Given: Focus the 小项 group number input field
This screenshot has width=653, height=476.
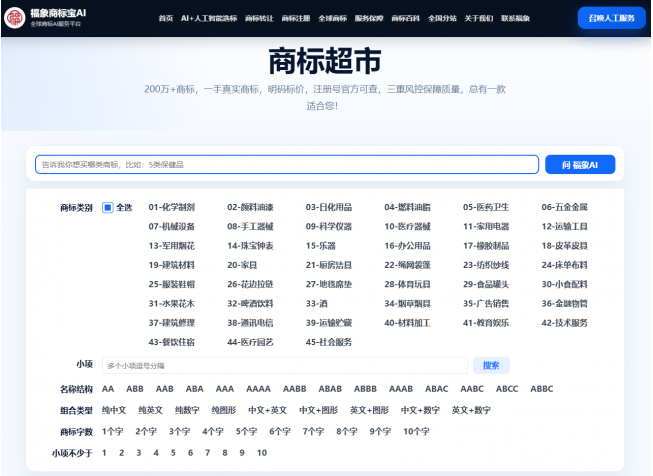Looking at the screenshot, I should point(285,366).
